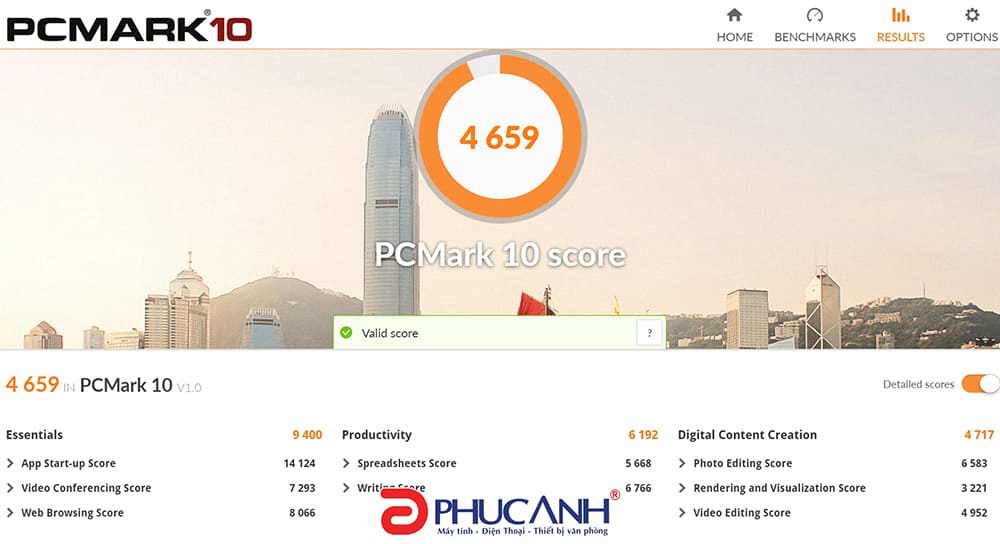This screenshot has width=1000, height=544.
Task: Click the PCMark 10 logo
Action: 129,28
